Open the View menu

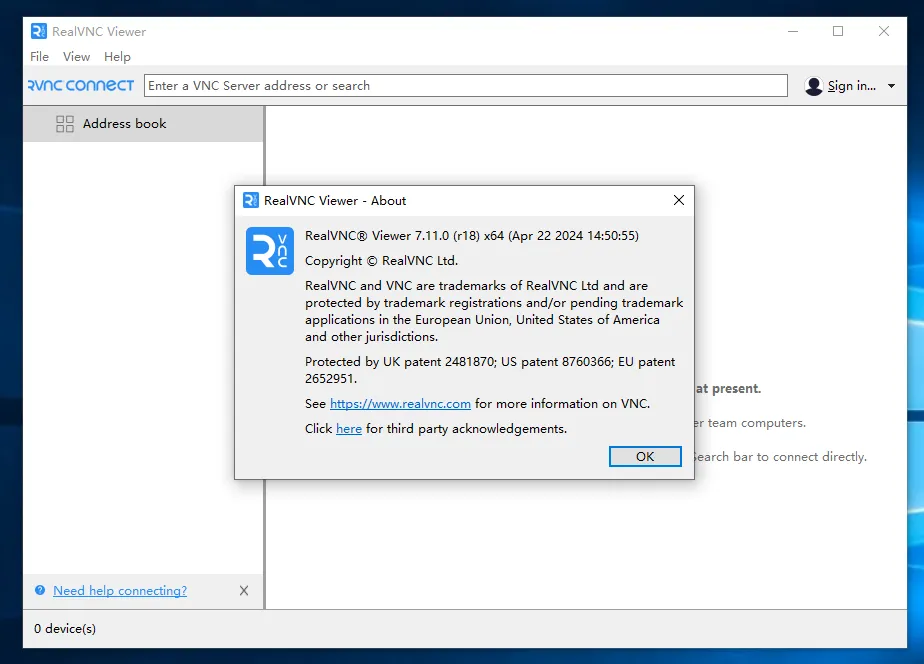(x=76, y=57)
